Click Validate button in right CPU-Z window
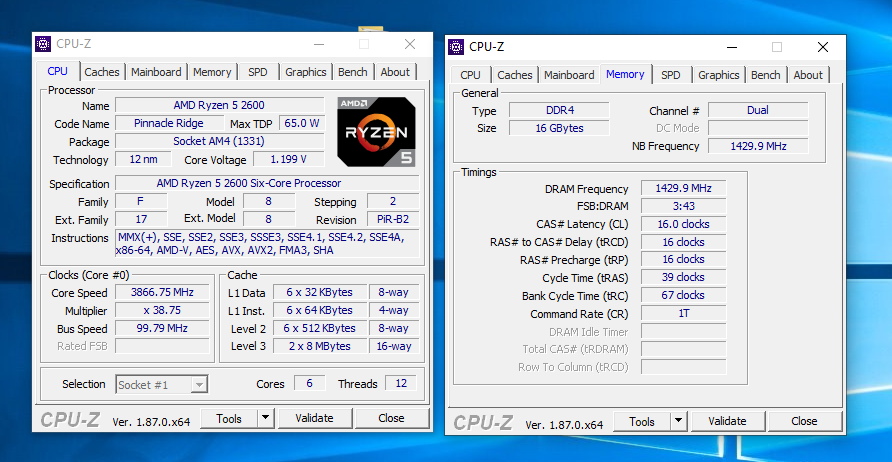Viewport: 892px width, 462px height. point(727,421)
